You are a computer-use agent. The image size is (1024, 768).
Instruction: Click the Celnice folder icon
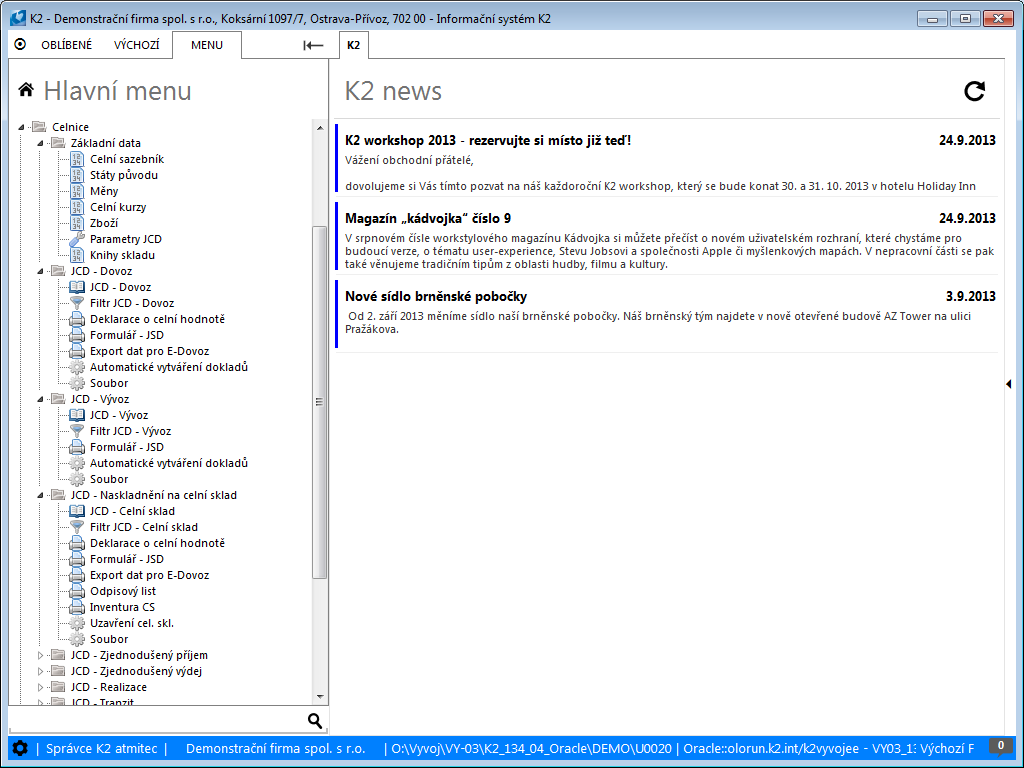(39, 127)
